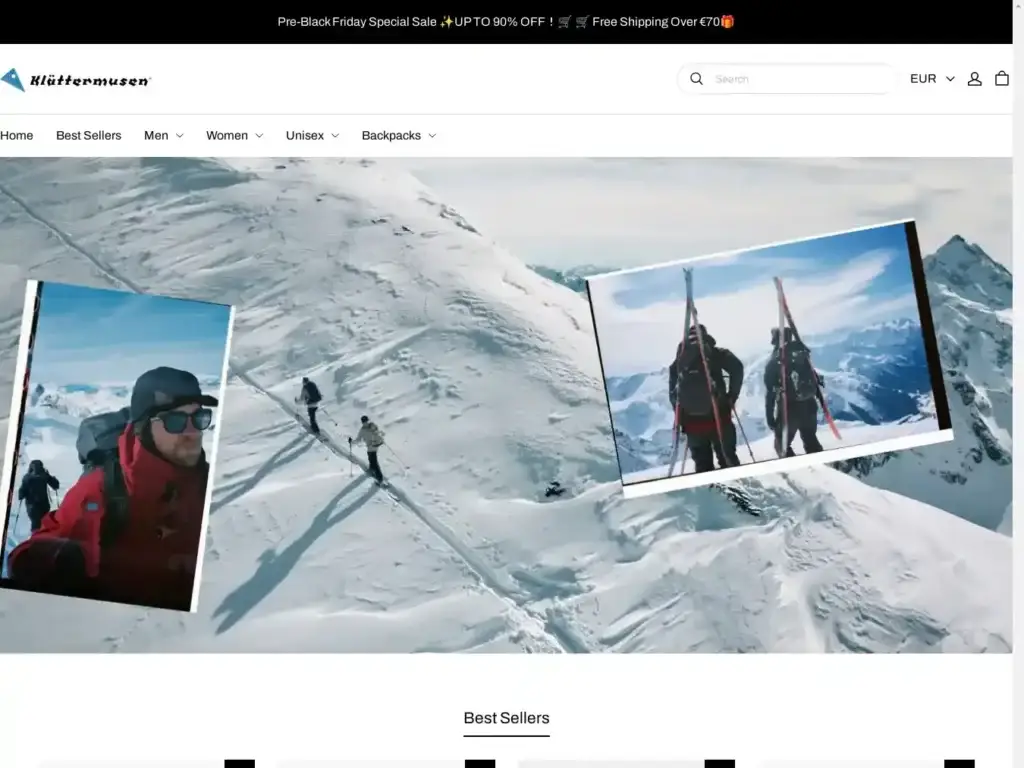This screenshot has height=768, width=1024.
Task: Open the cart via the shopping bag icon
Action: click(x=1002, y=78)
